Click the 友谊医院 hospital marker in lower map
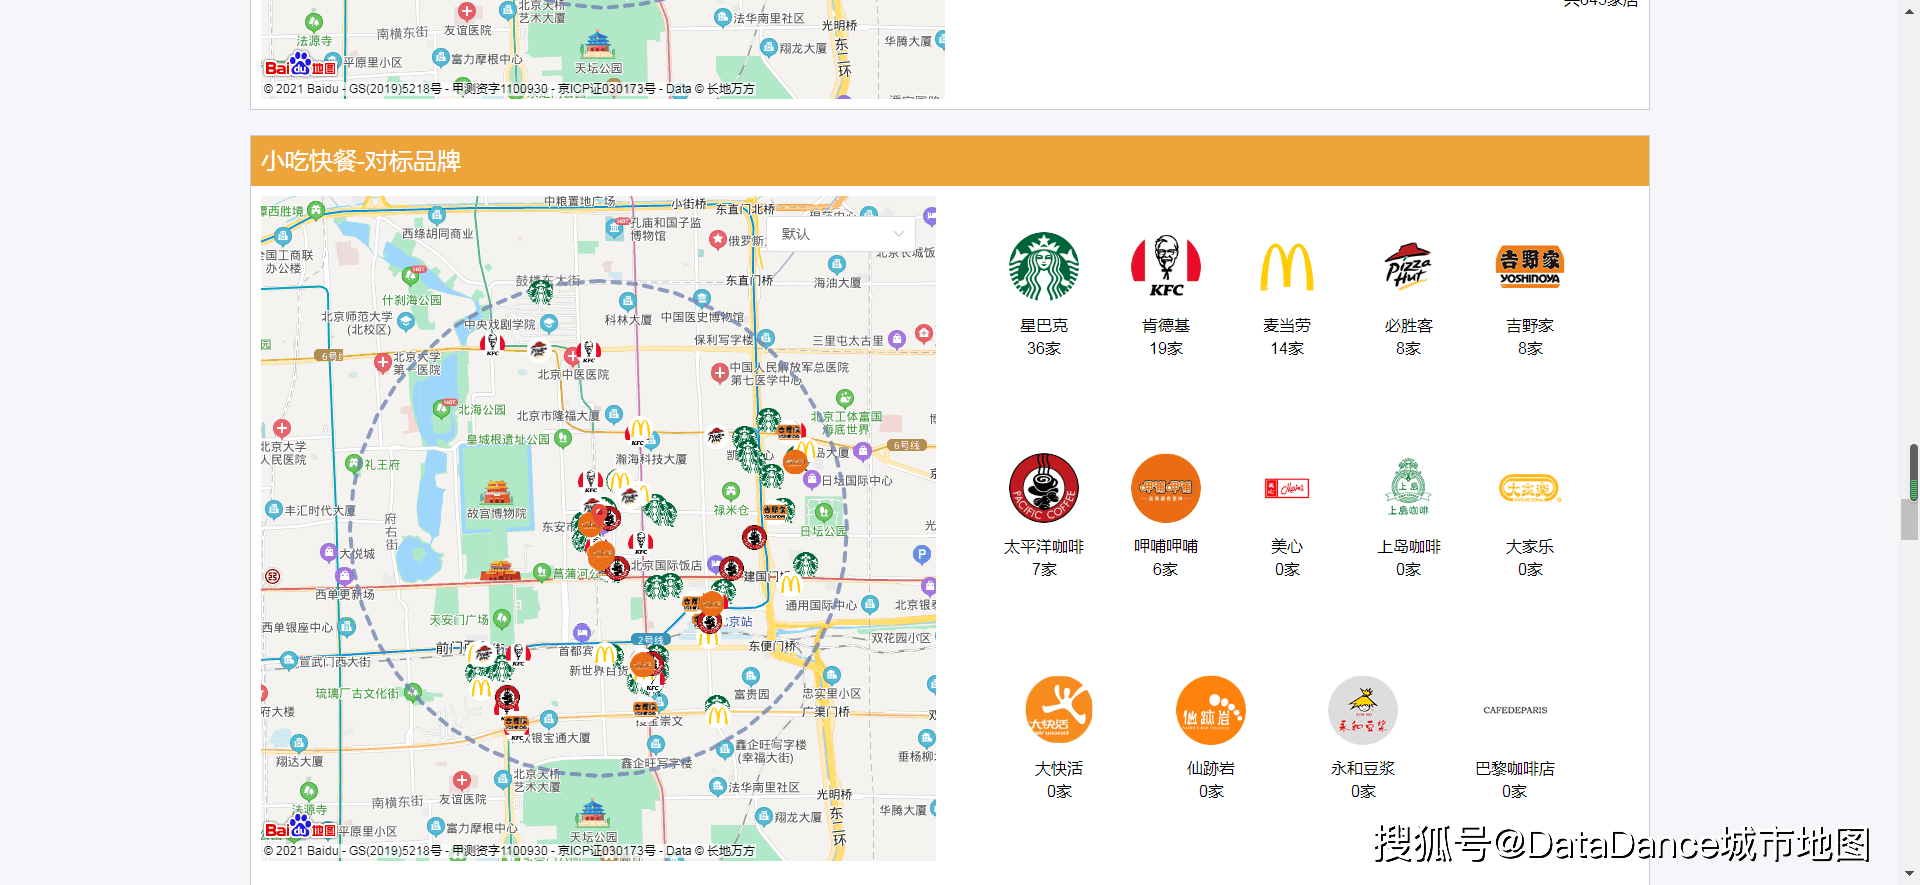Screen dimensions: 1920x885 coord(461,780)
